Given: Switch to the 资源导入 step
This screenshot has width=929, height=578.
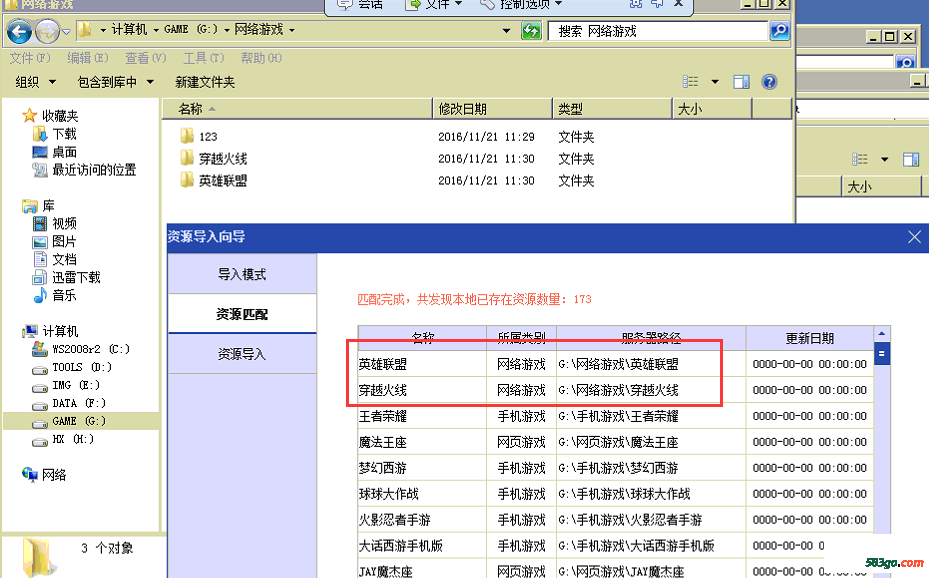Looking at the screenshot, I should pos(242,354).
